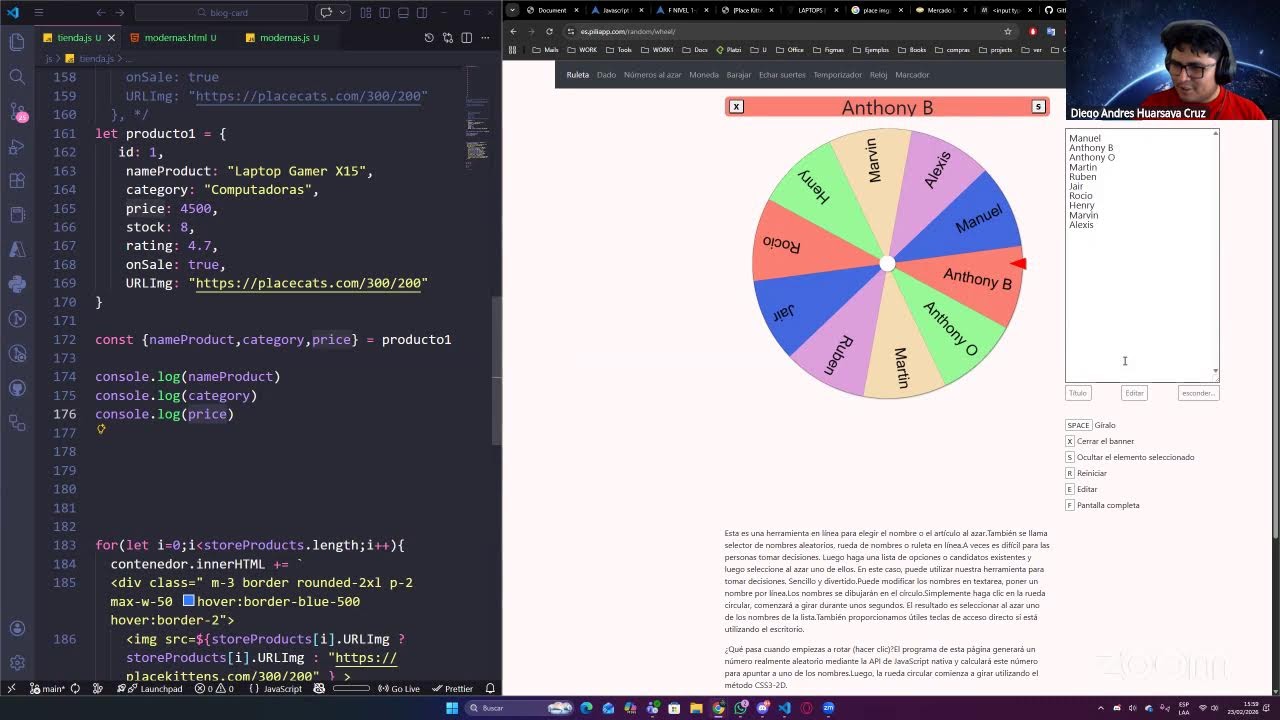
Task: Open changes compare icon in editor toolbar
Action: [448, 38]
